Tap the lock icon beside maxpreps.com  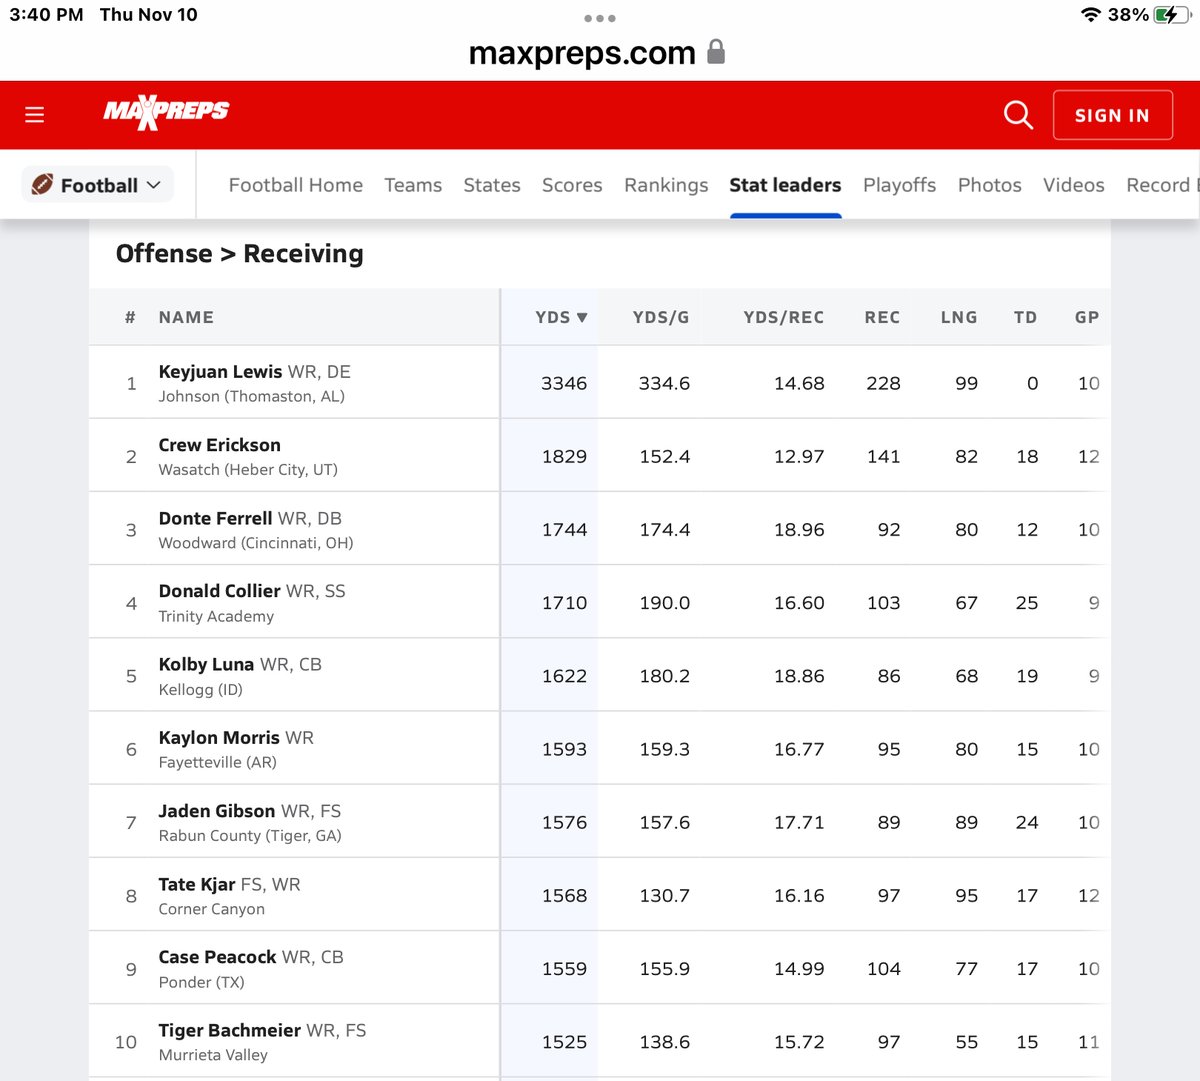click(x=716, y=51)
